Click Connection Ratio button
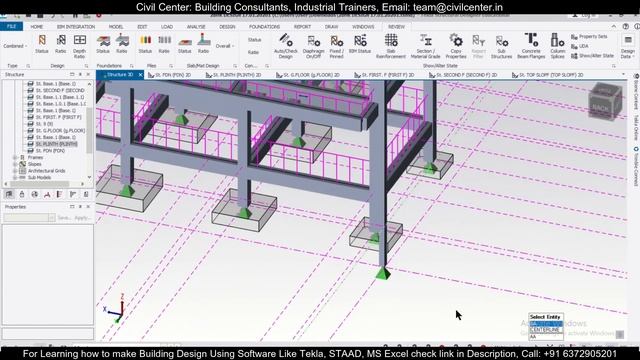The height and width of the screenshot is (360, 640). point(253,52)
